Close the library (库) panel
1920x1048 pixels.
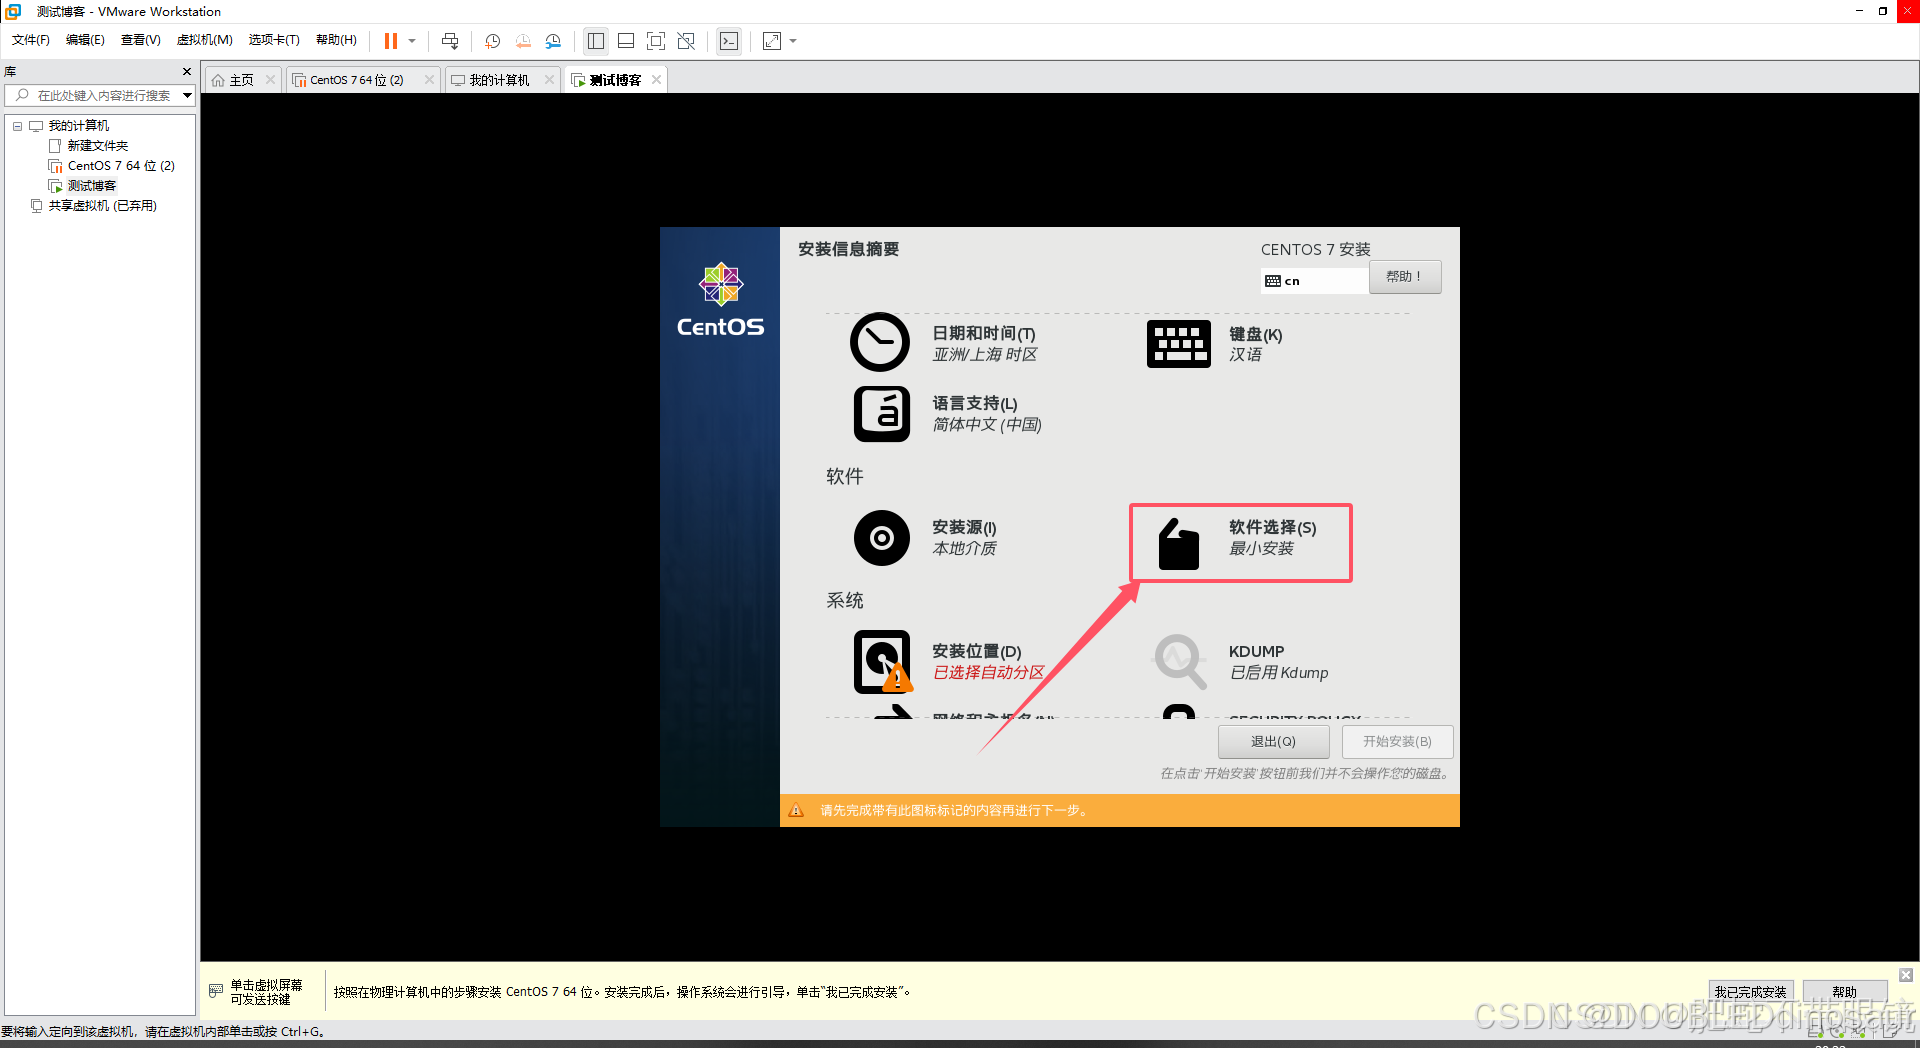186,72
